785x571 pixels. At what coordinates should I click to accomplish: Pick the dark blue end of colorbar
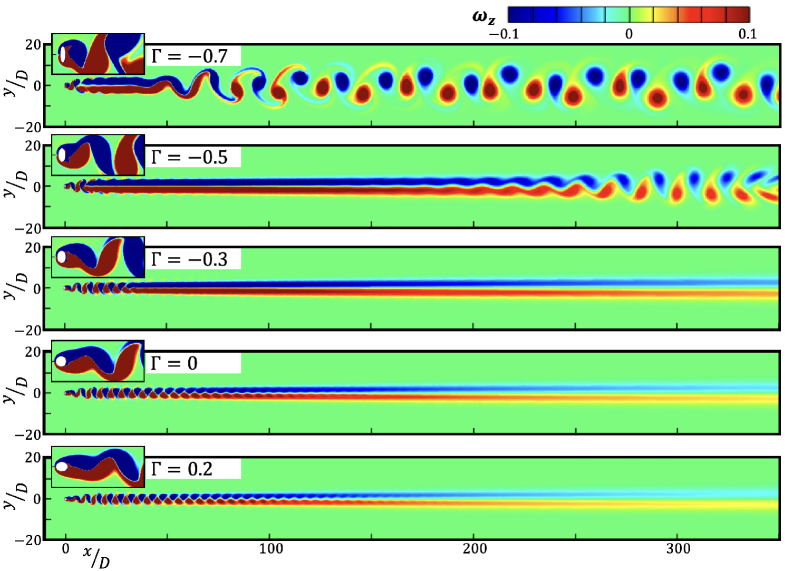(520, 15)
